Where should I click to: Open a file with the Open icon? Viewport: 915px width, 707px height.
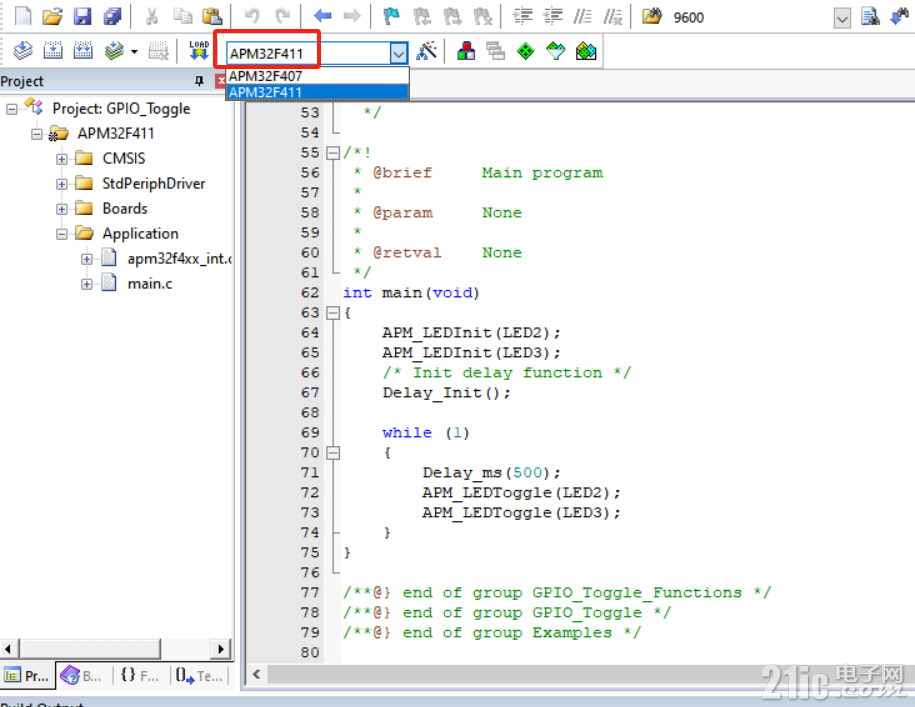(x=53, y=16)
